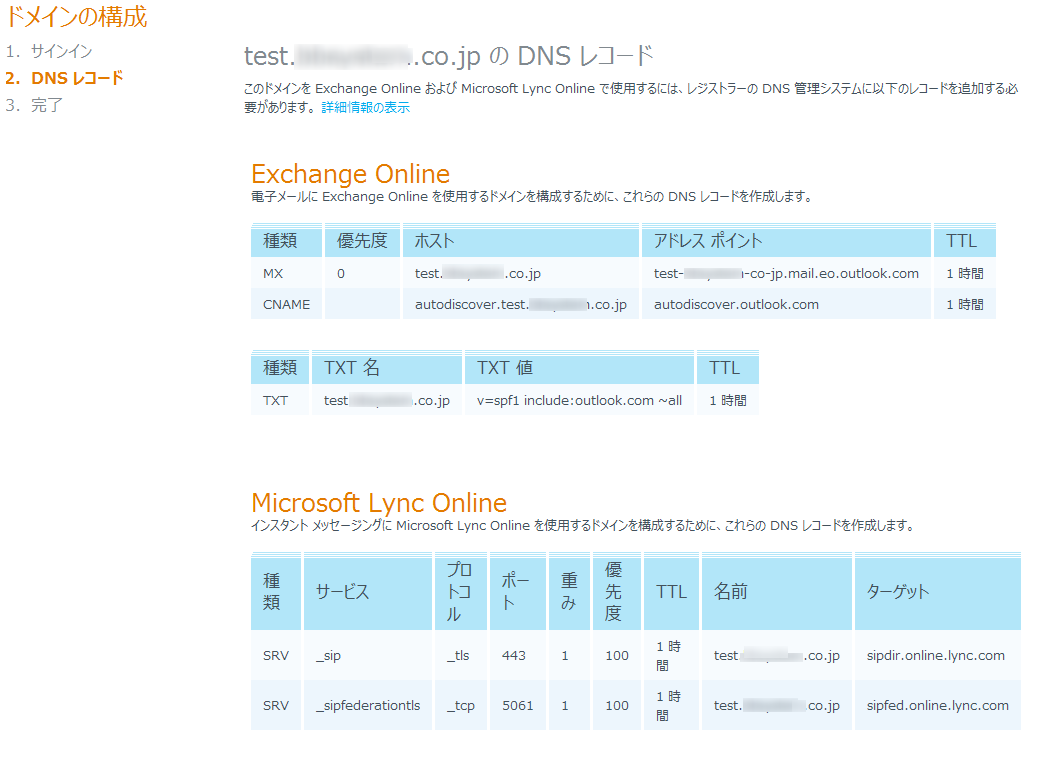The width and height of the screenshot is (1040, 761).
Task: Click the Microsoft Lync Online section heading
Action: pos(379,503)
